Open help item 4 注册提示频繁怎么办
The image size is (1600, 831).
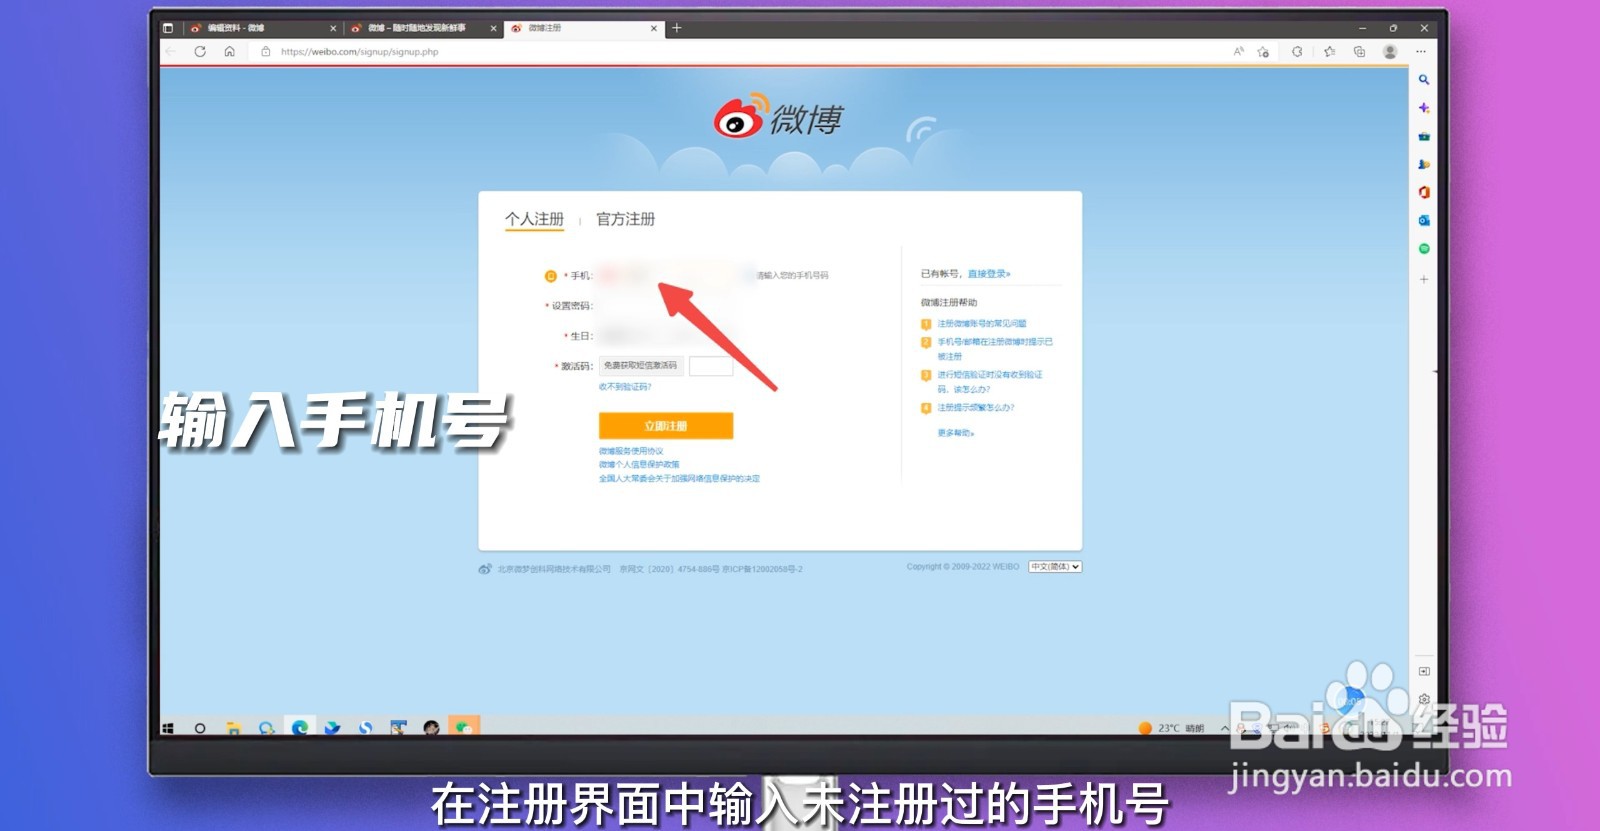(975, 408)
